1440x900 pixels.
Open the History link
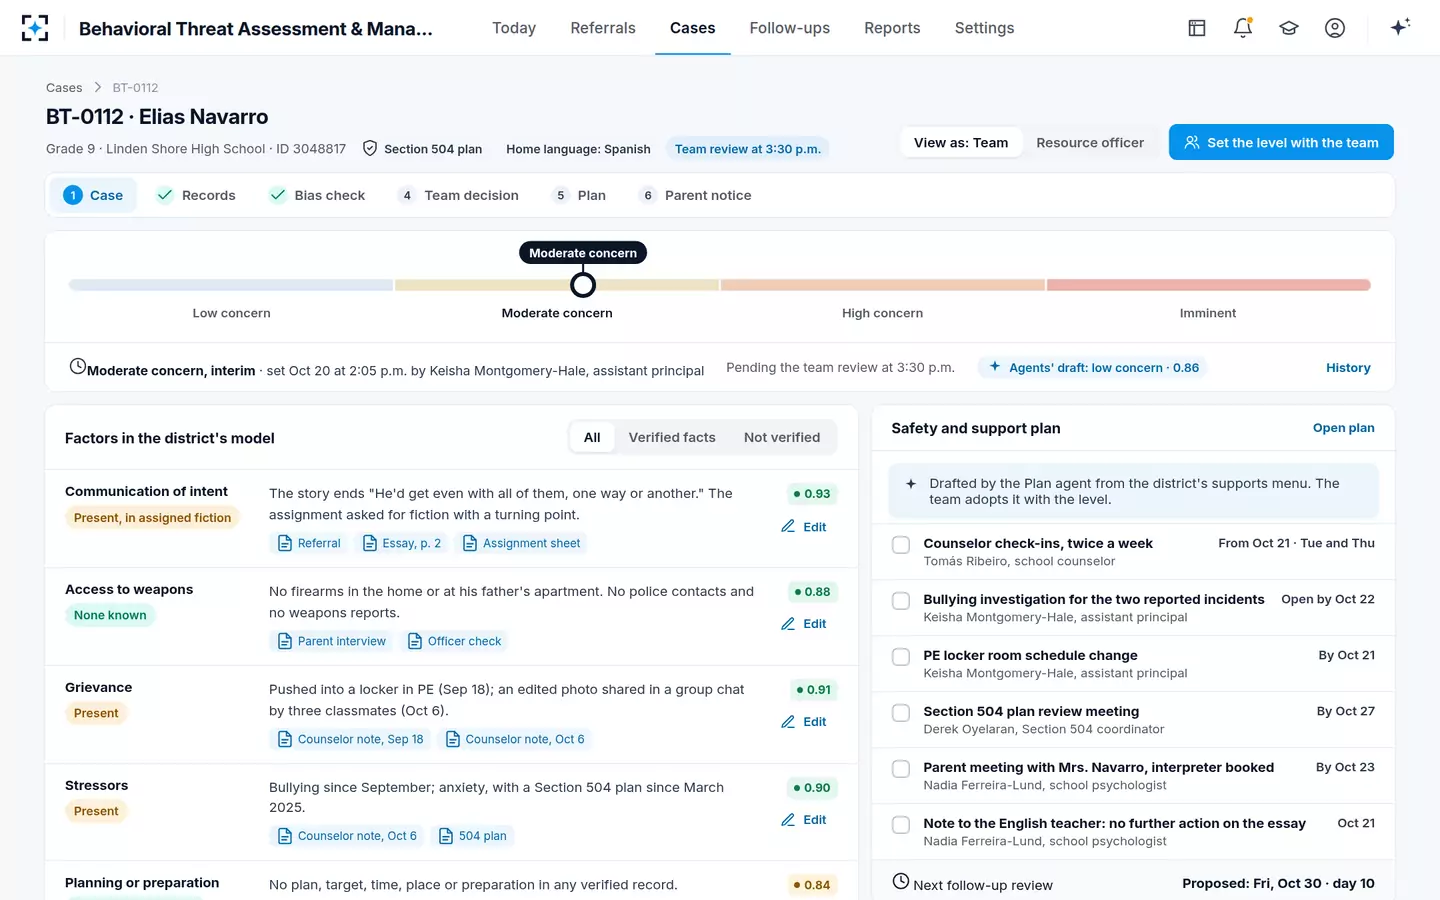pos(1348,368)
